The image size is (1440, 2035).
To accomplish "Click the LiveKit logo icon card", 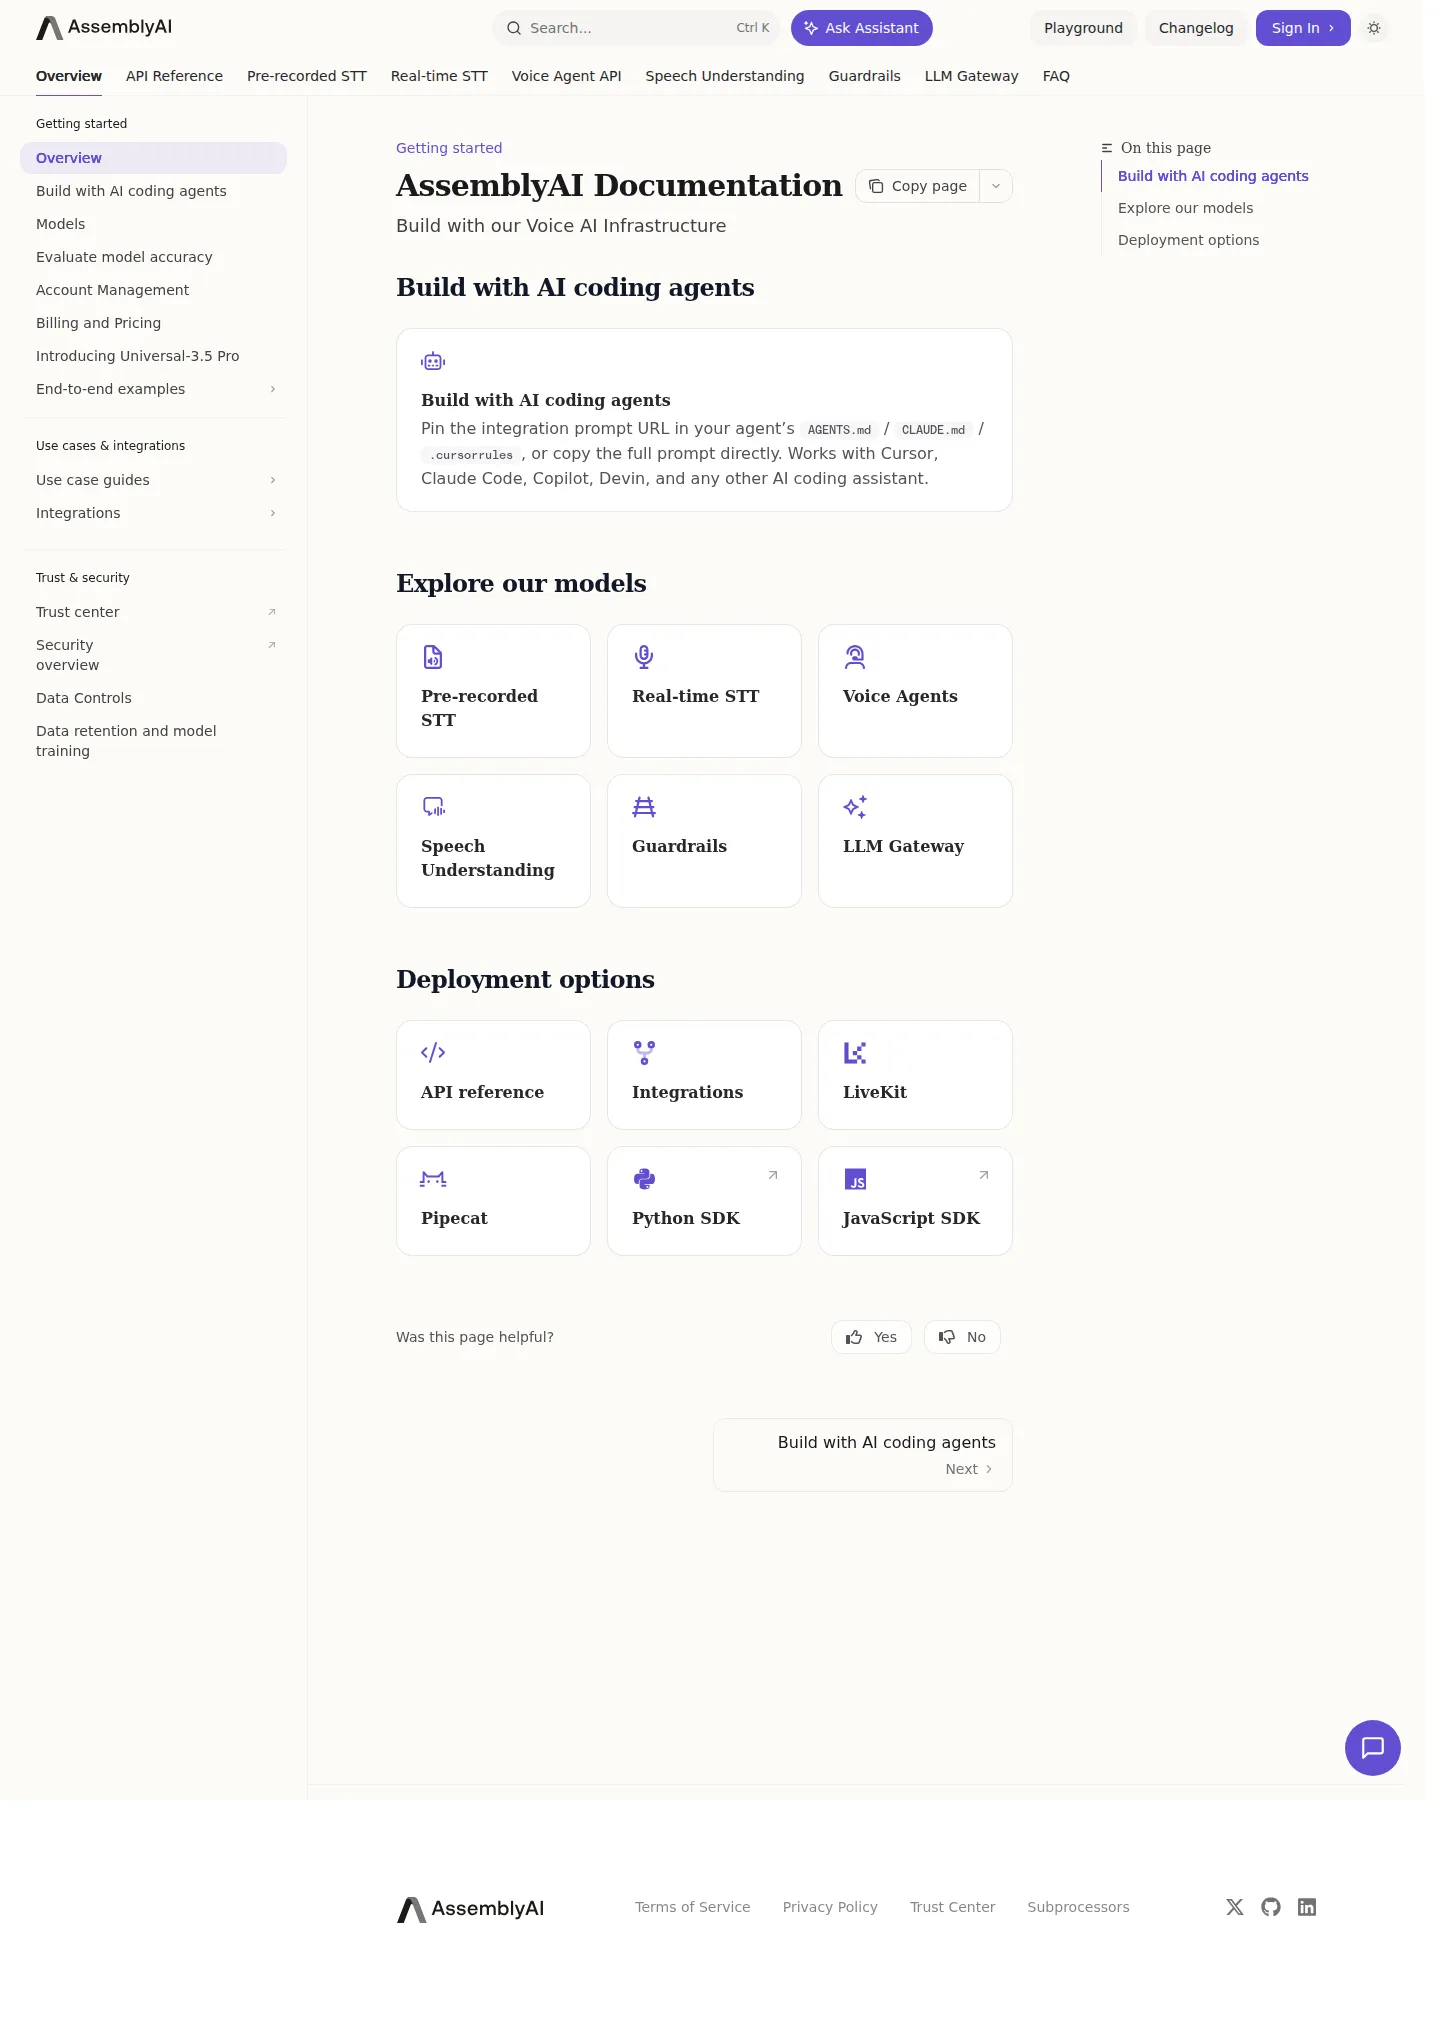I will [x=855, y=1052].
